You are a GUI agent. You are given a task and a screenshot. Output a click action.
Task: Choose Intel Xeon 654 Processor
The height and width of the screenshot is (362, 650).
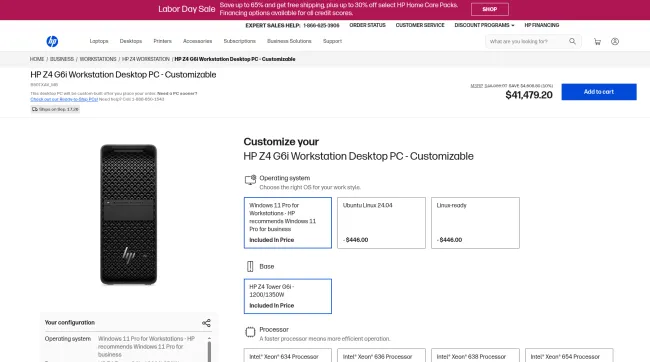coord(569,355)
